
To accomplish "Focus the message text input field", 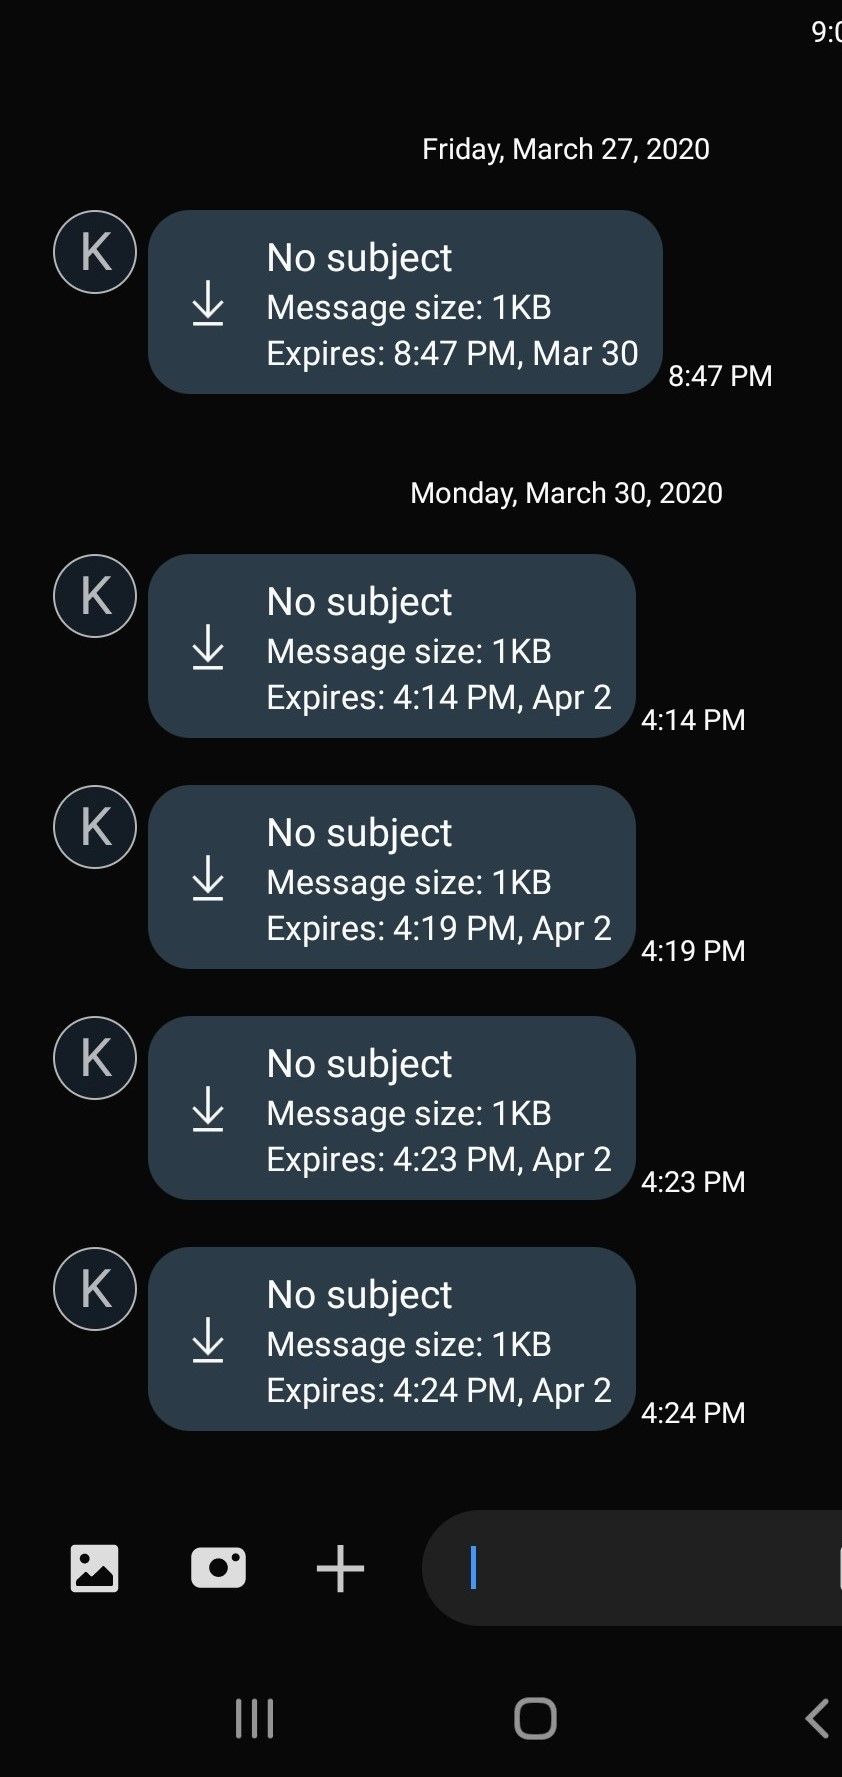I will pos(640,1568).
